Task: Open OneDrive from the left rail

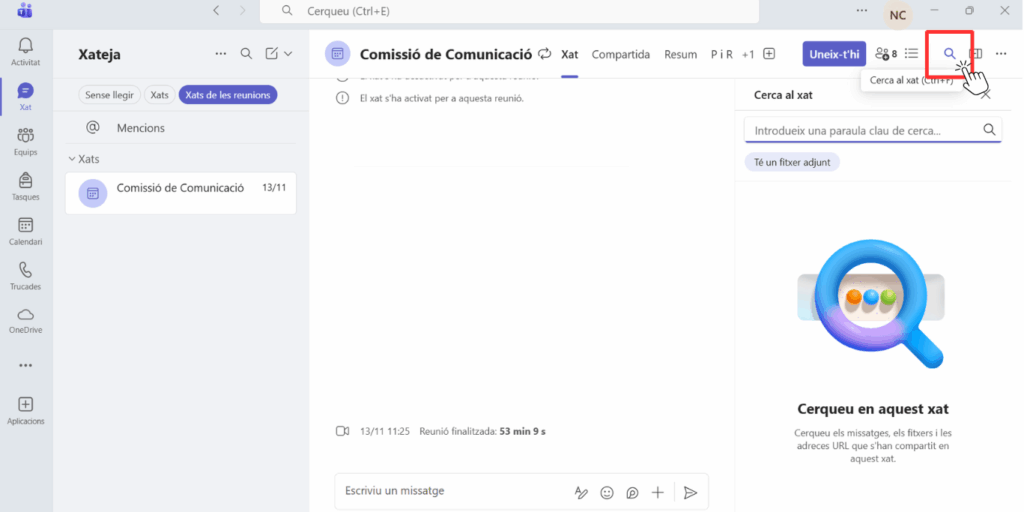Action: coord(25,319)
